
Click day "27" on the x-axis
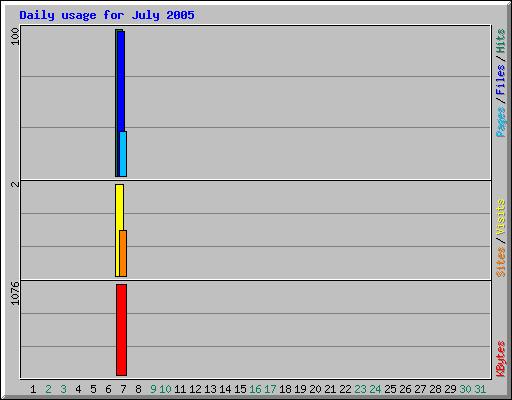[x=420, y=389]
